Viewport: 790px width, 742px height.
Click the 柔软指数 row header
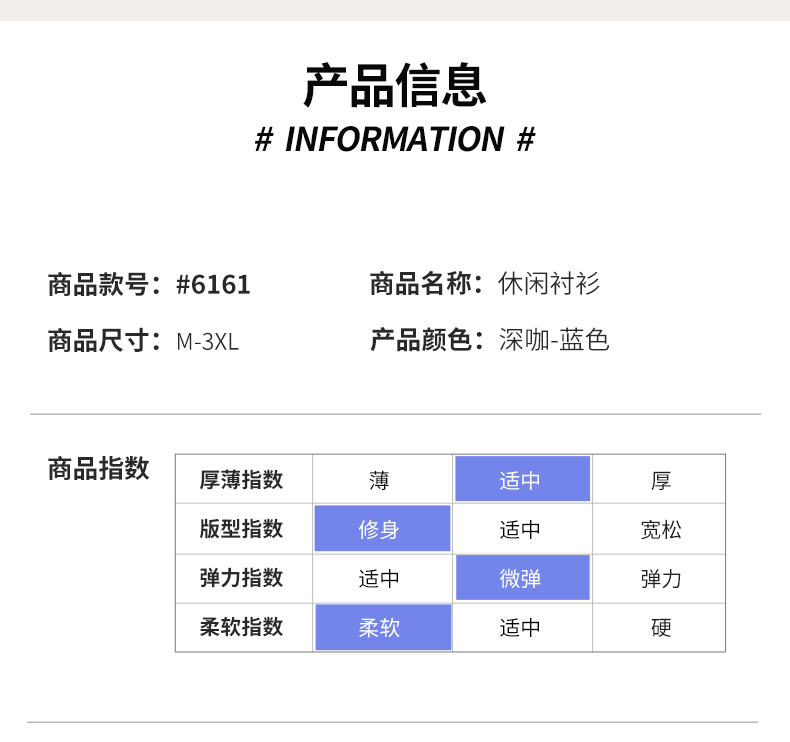tap(242, 627)
